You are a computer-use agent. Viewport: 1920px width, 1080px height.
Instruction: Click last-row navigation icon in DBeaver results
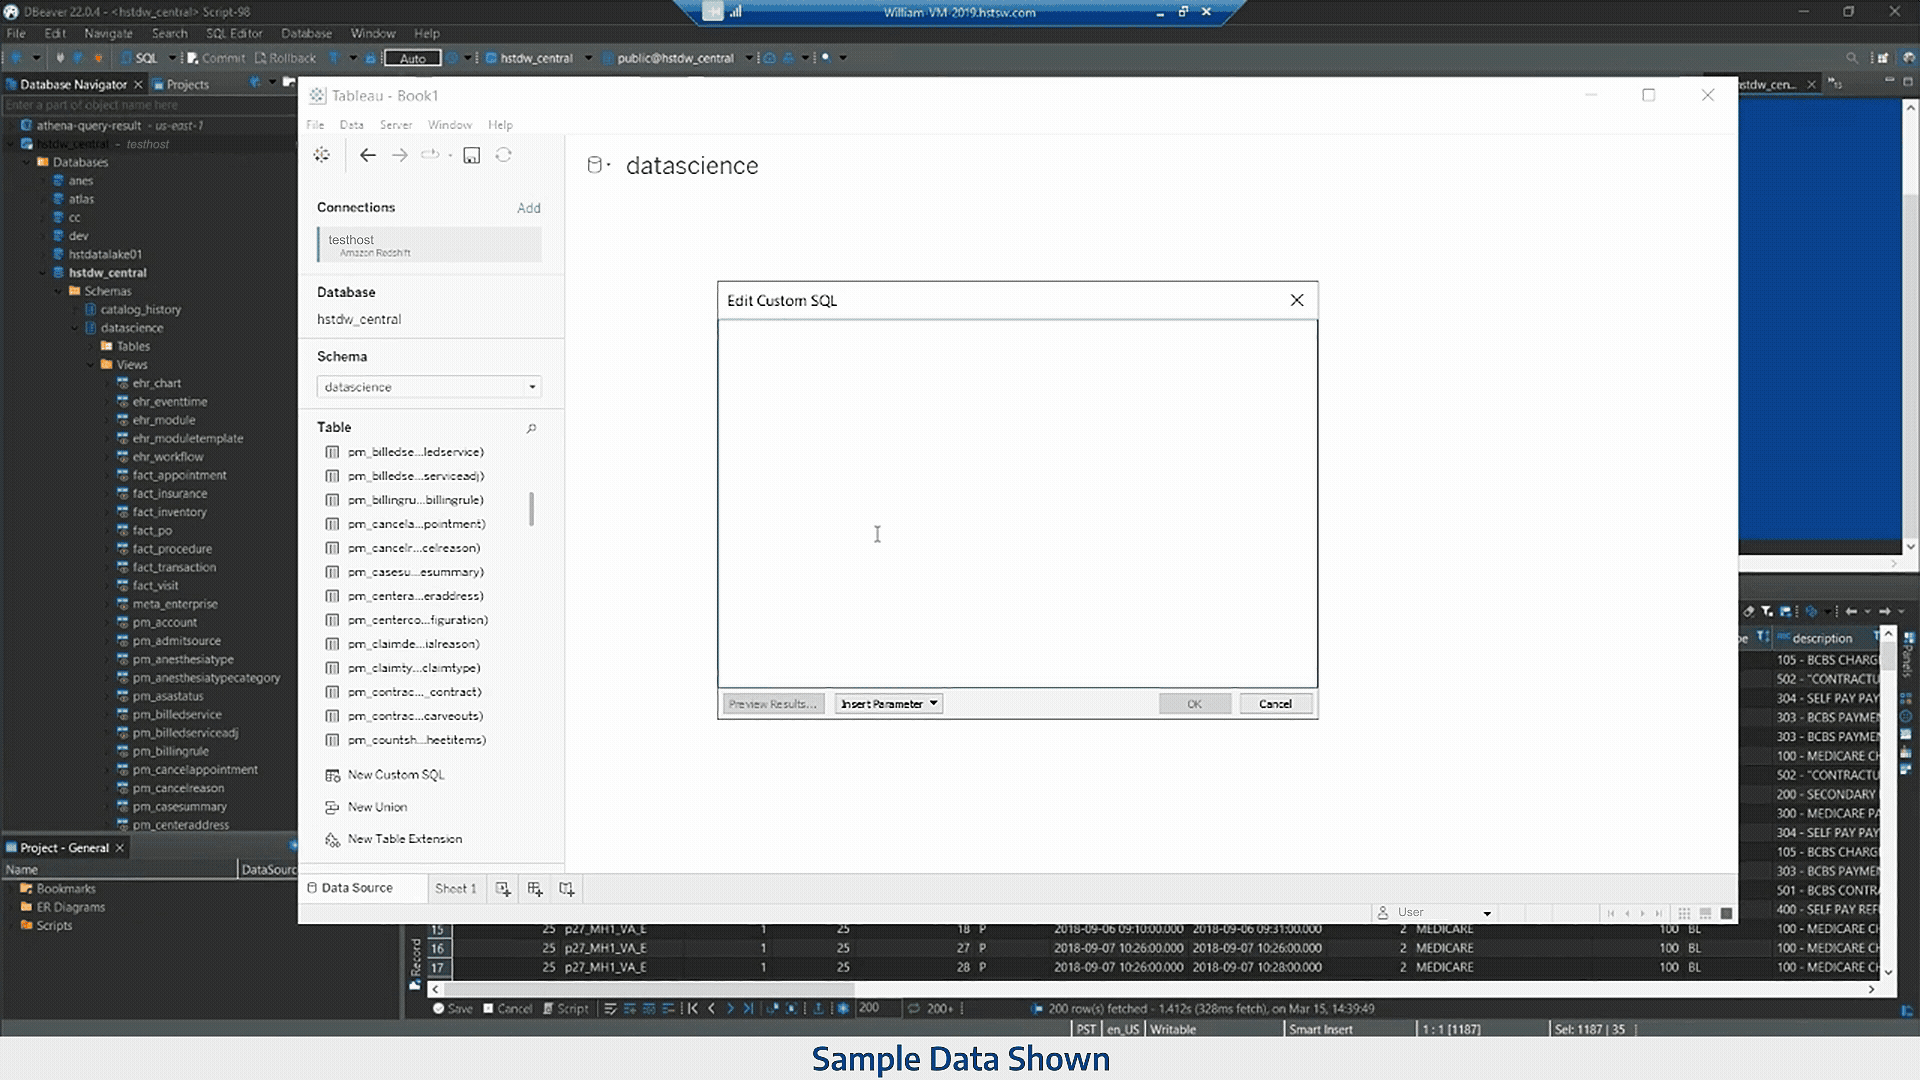(x=749, y=1008)
